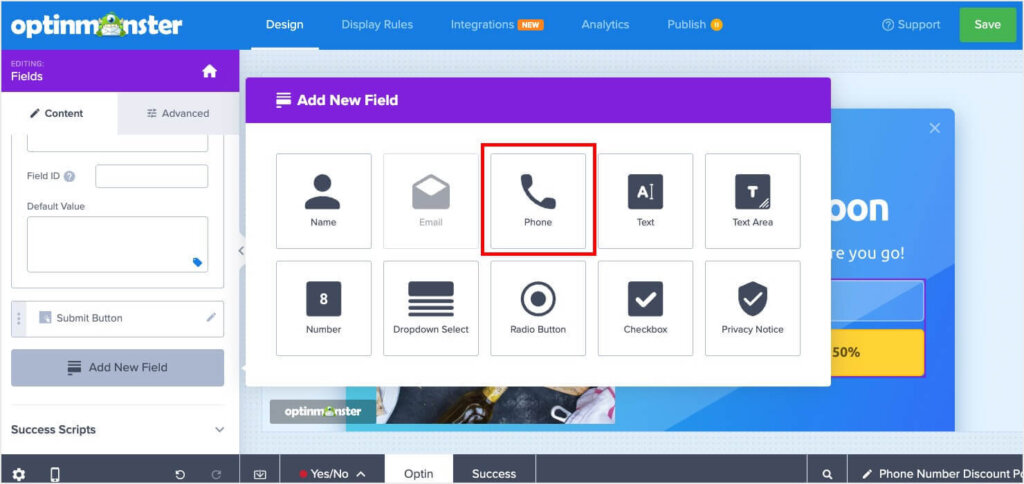Screen dimensions: 1024x484
Task: Open the settings gear in bottom bar
Action: click(x=19, y=474)
